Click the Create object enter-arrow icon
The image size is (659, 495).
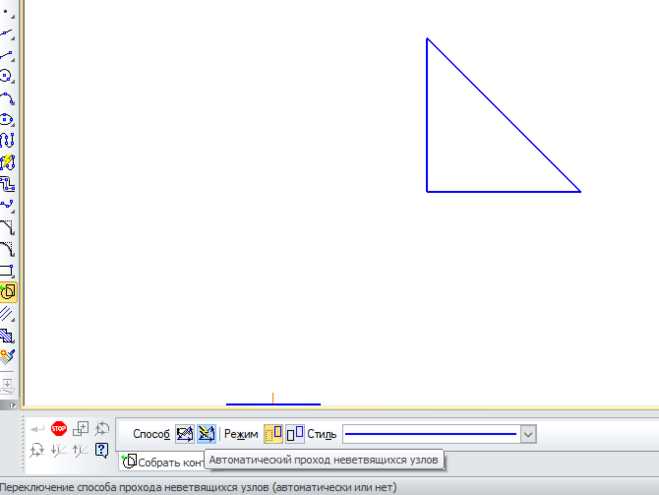coord(37,429)
